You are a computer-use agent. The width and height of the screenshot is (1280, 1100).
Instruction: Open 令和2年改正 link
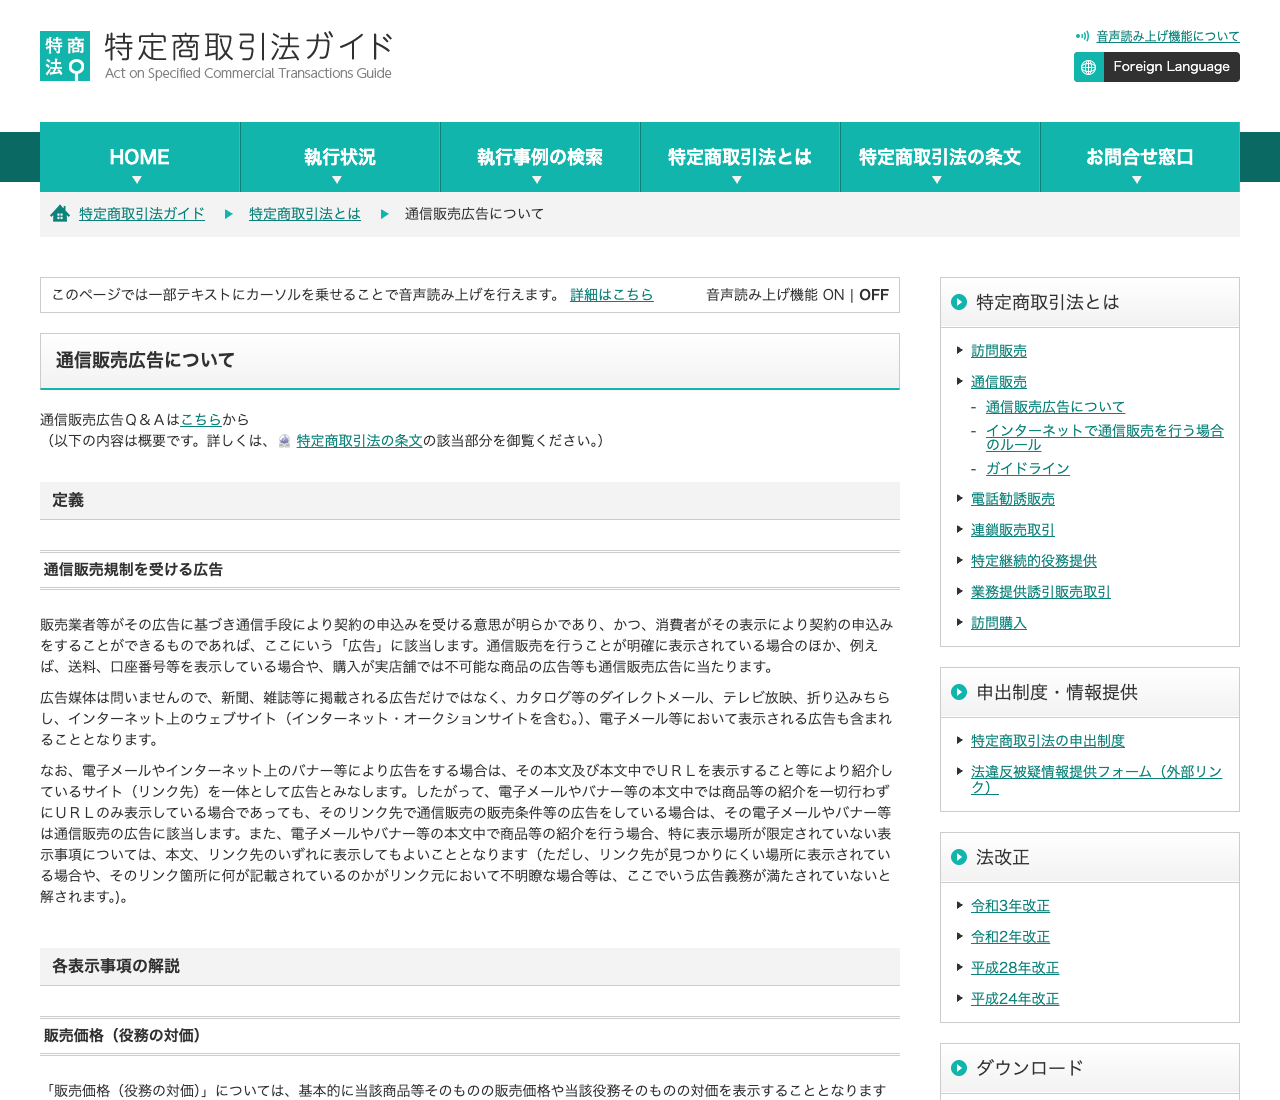pos(1010,937)
